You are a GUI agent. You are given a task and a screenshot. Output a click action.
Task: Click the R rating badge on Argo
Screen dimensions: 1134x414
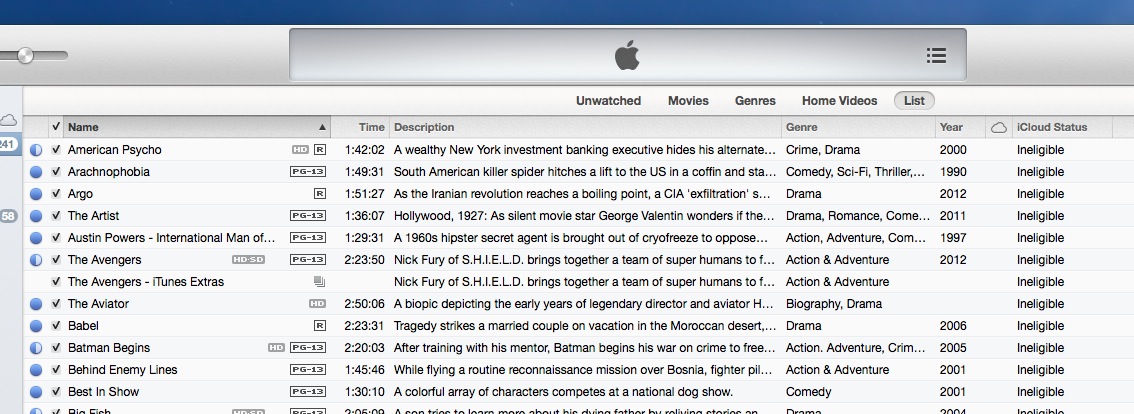click(x=320, y=194)
